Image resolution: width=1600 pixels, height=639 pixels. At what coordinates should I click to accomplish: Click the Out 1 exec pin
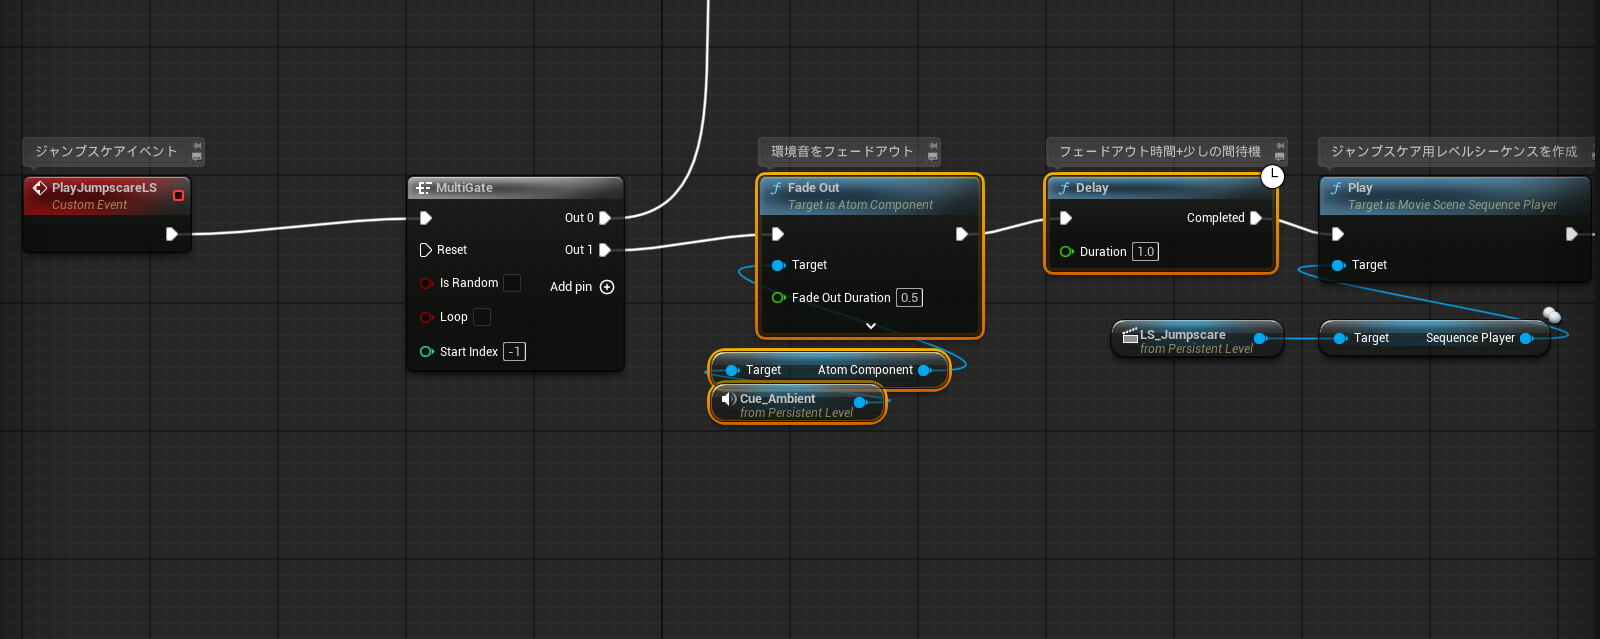(604, 250)
